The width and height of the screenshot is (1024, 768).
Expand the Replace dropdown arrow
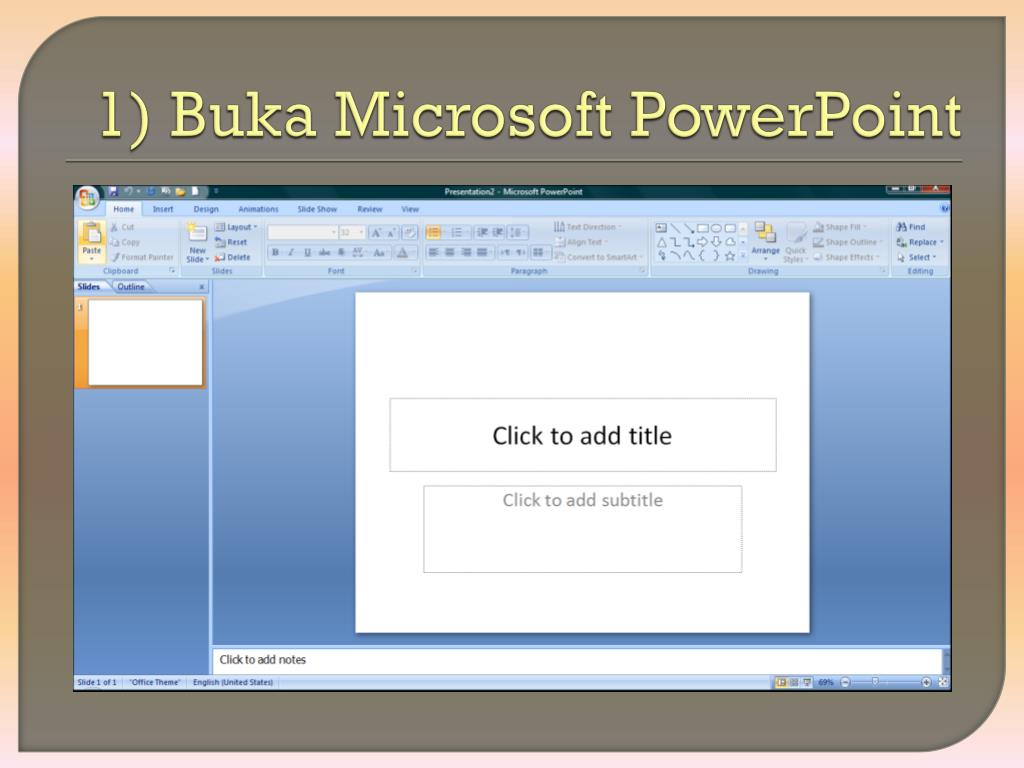coord(942,242)
